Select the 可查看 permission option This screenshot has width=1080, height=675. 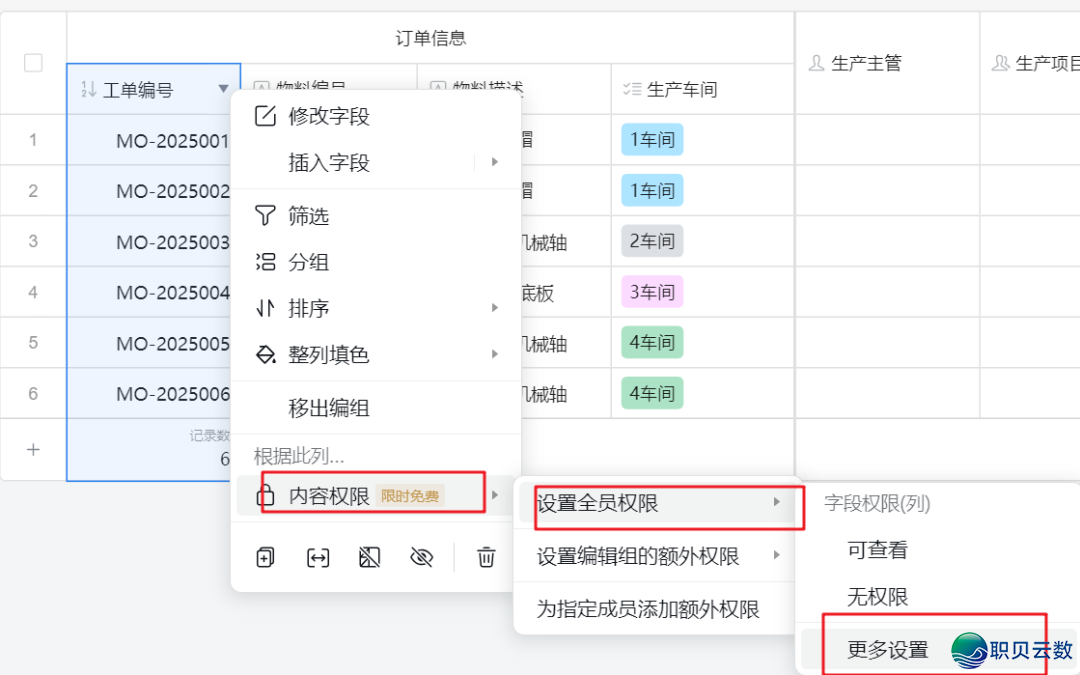[x=877, y=550]
